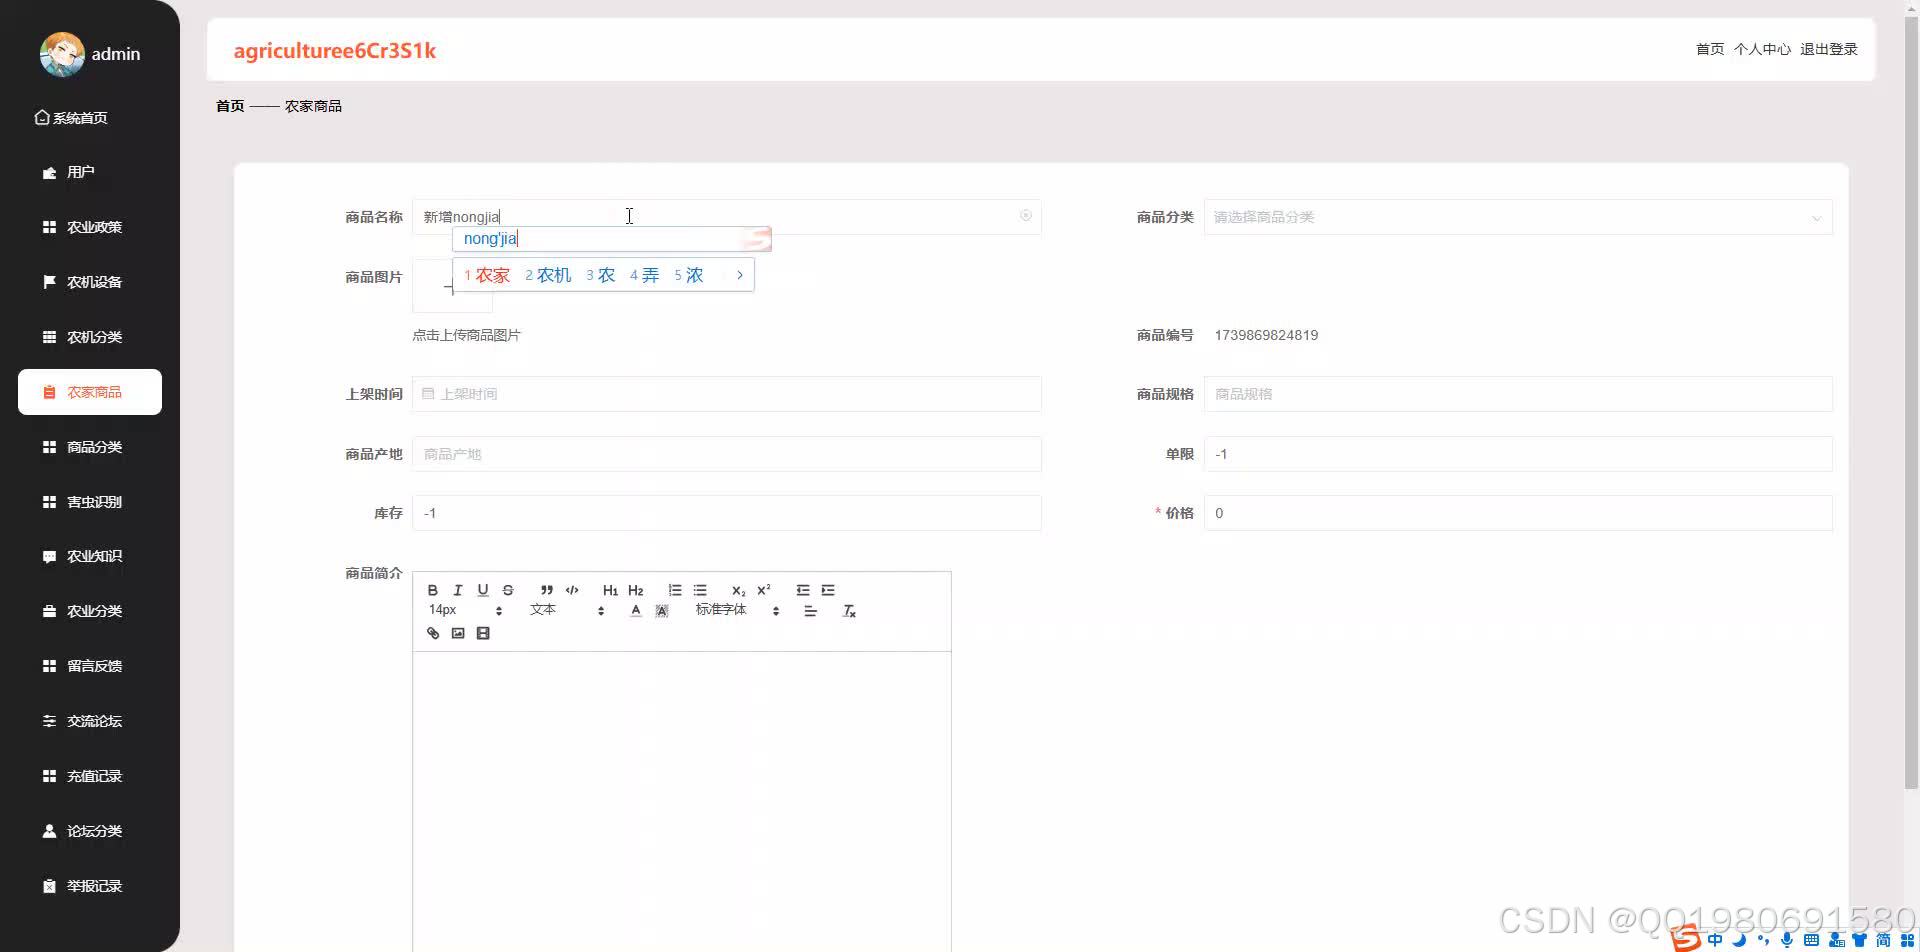Focus the 商品规格 input field
The width and height of the screenshot is (1920, 952).
click(1518, 394)
